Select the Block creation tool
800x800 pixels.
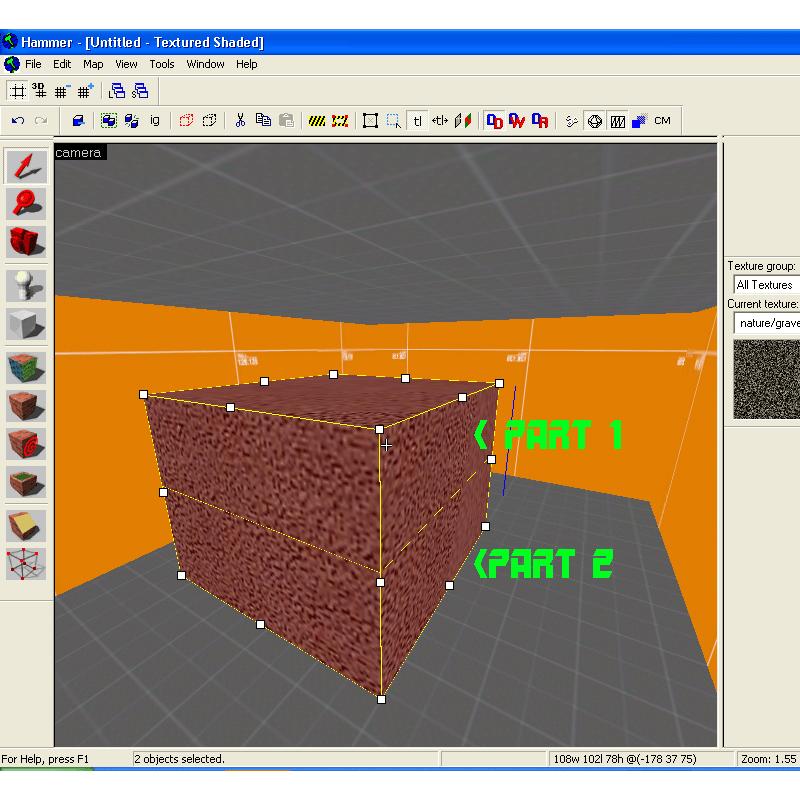pos(26,324)
